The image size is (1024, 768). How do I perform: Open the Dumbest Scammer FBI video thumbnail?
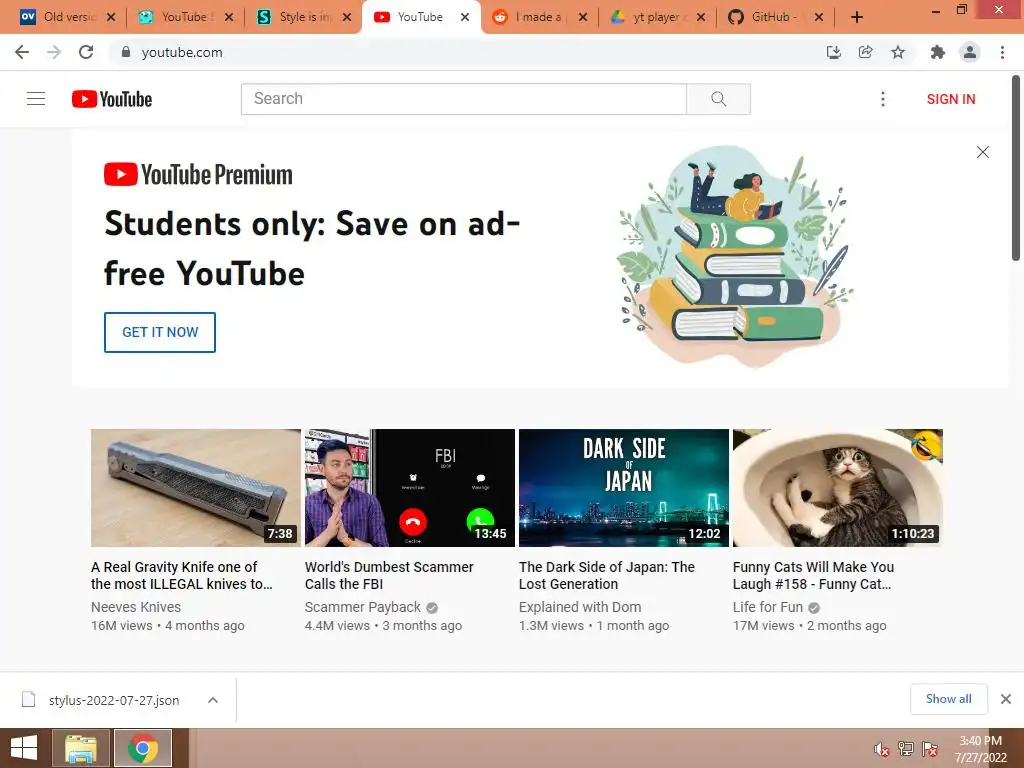[x=410, y=488]
